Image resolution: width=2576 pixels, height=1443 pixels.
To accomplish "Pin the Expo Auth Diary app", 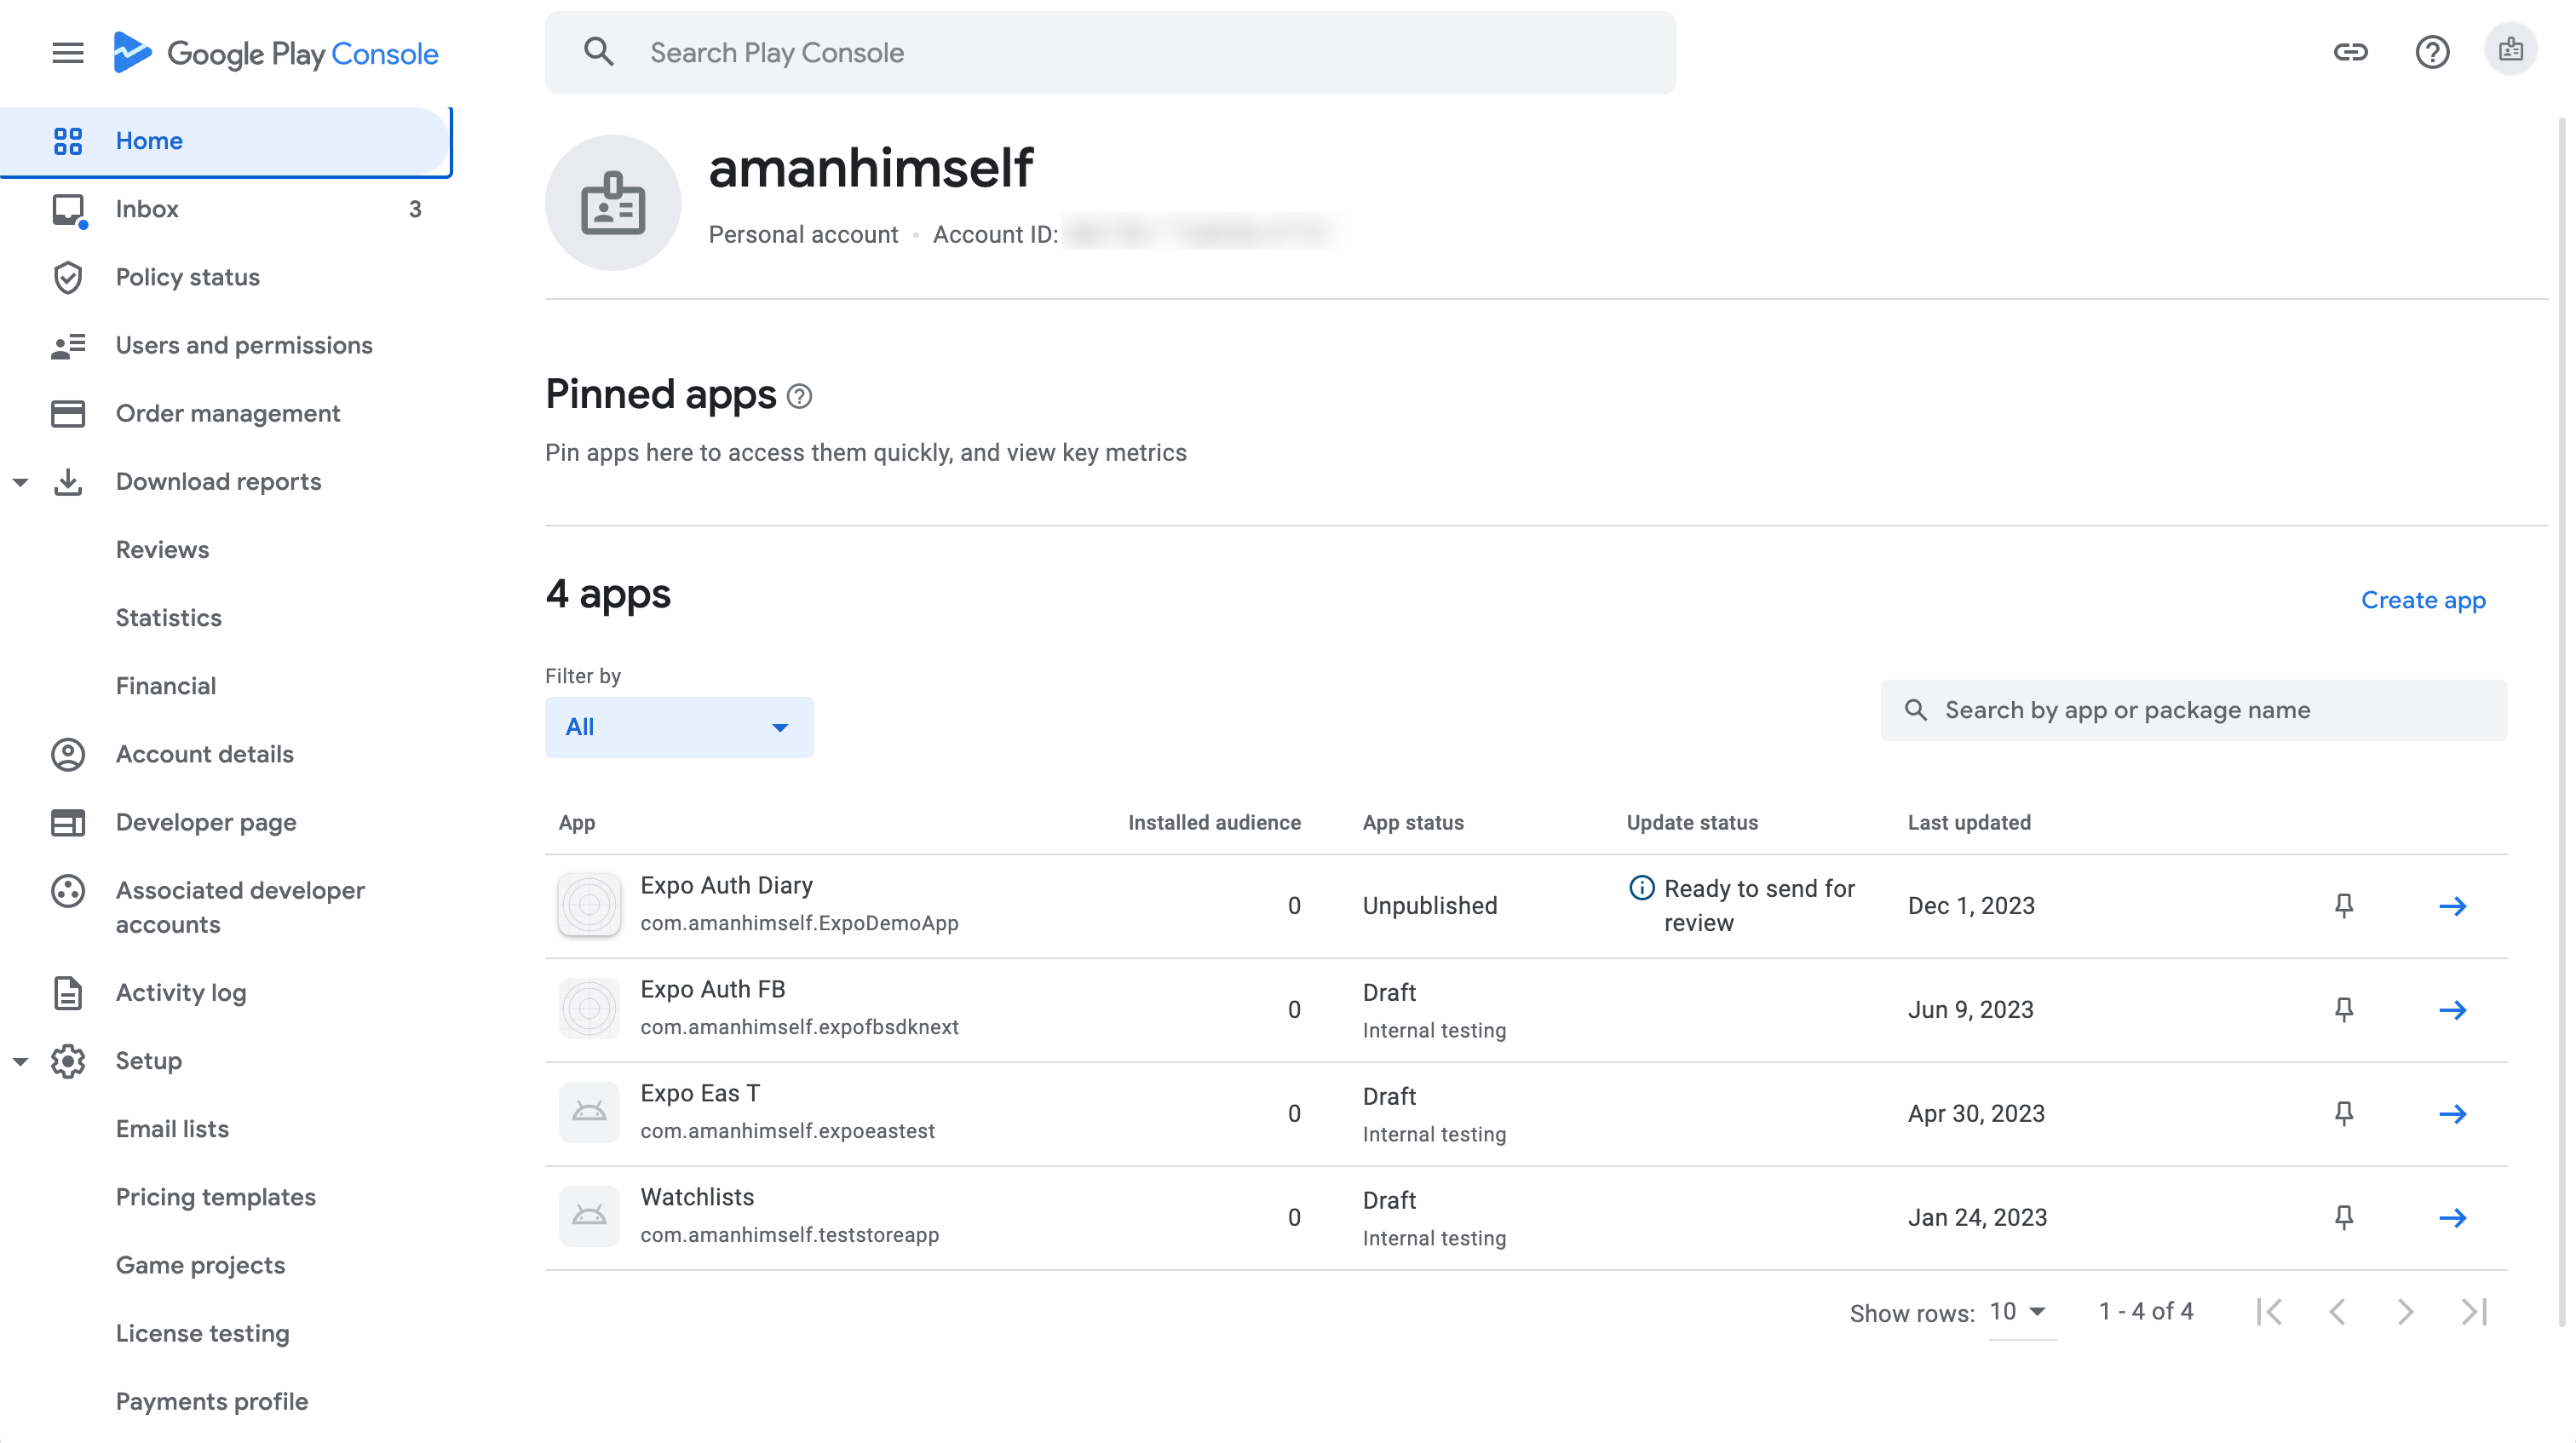I will [2343, 906].
